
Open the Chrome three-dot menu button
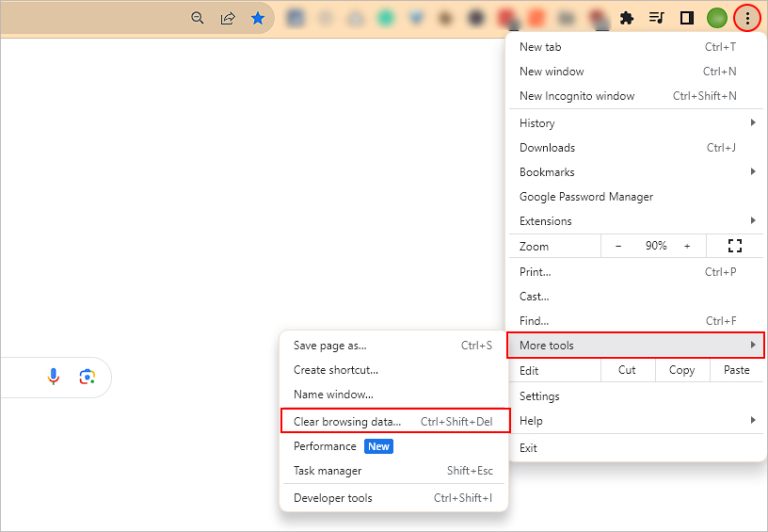747,19
